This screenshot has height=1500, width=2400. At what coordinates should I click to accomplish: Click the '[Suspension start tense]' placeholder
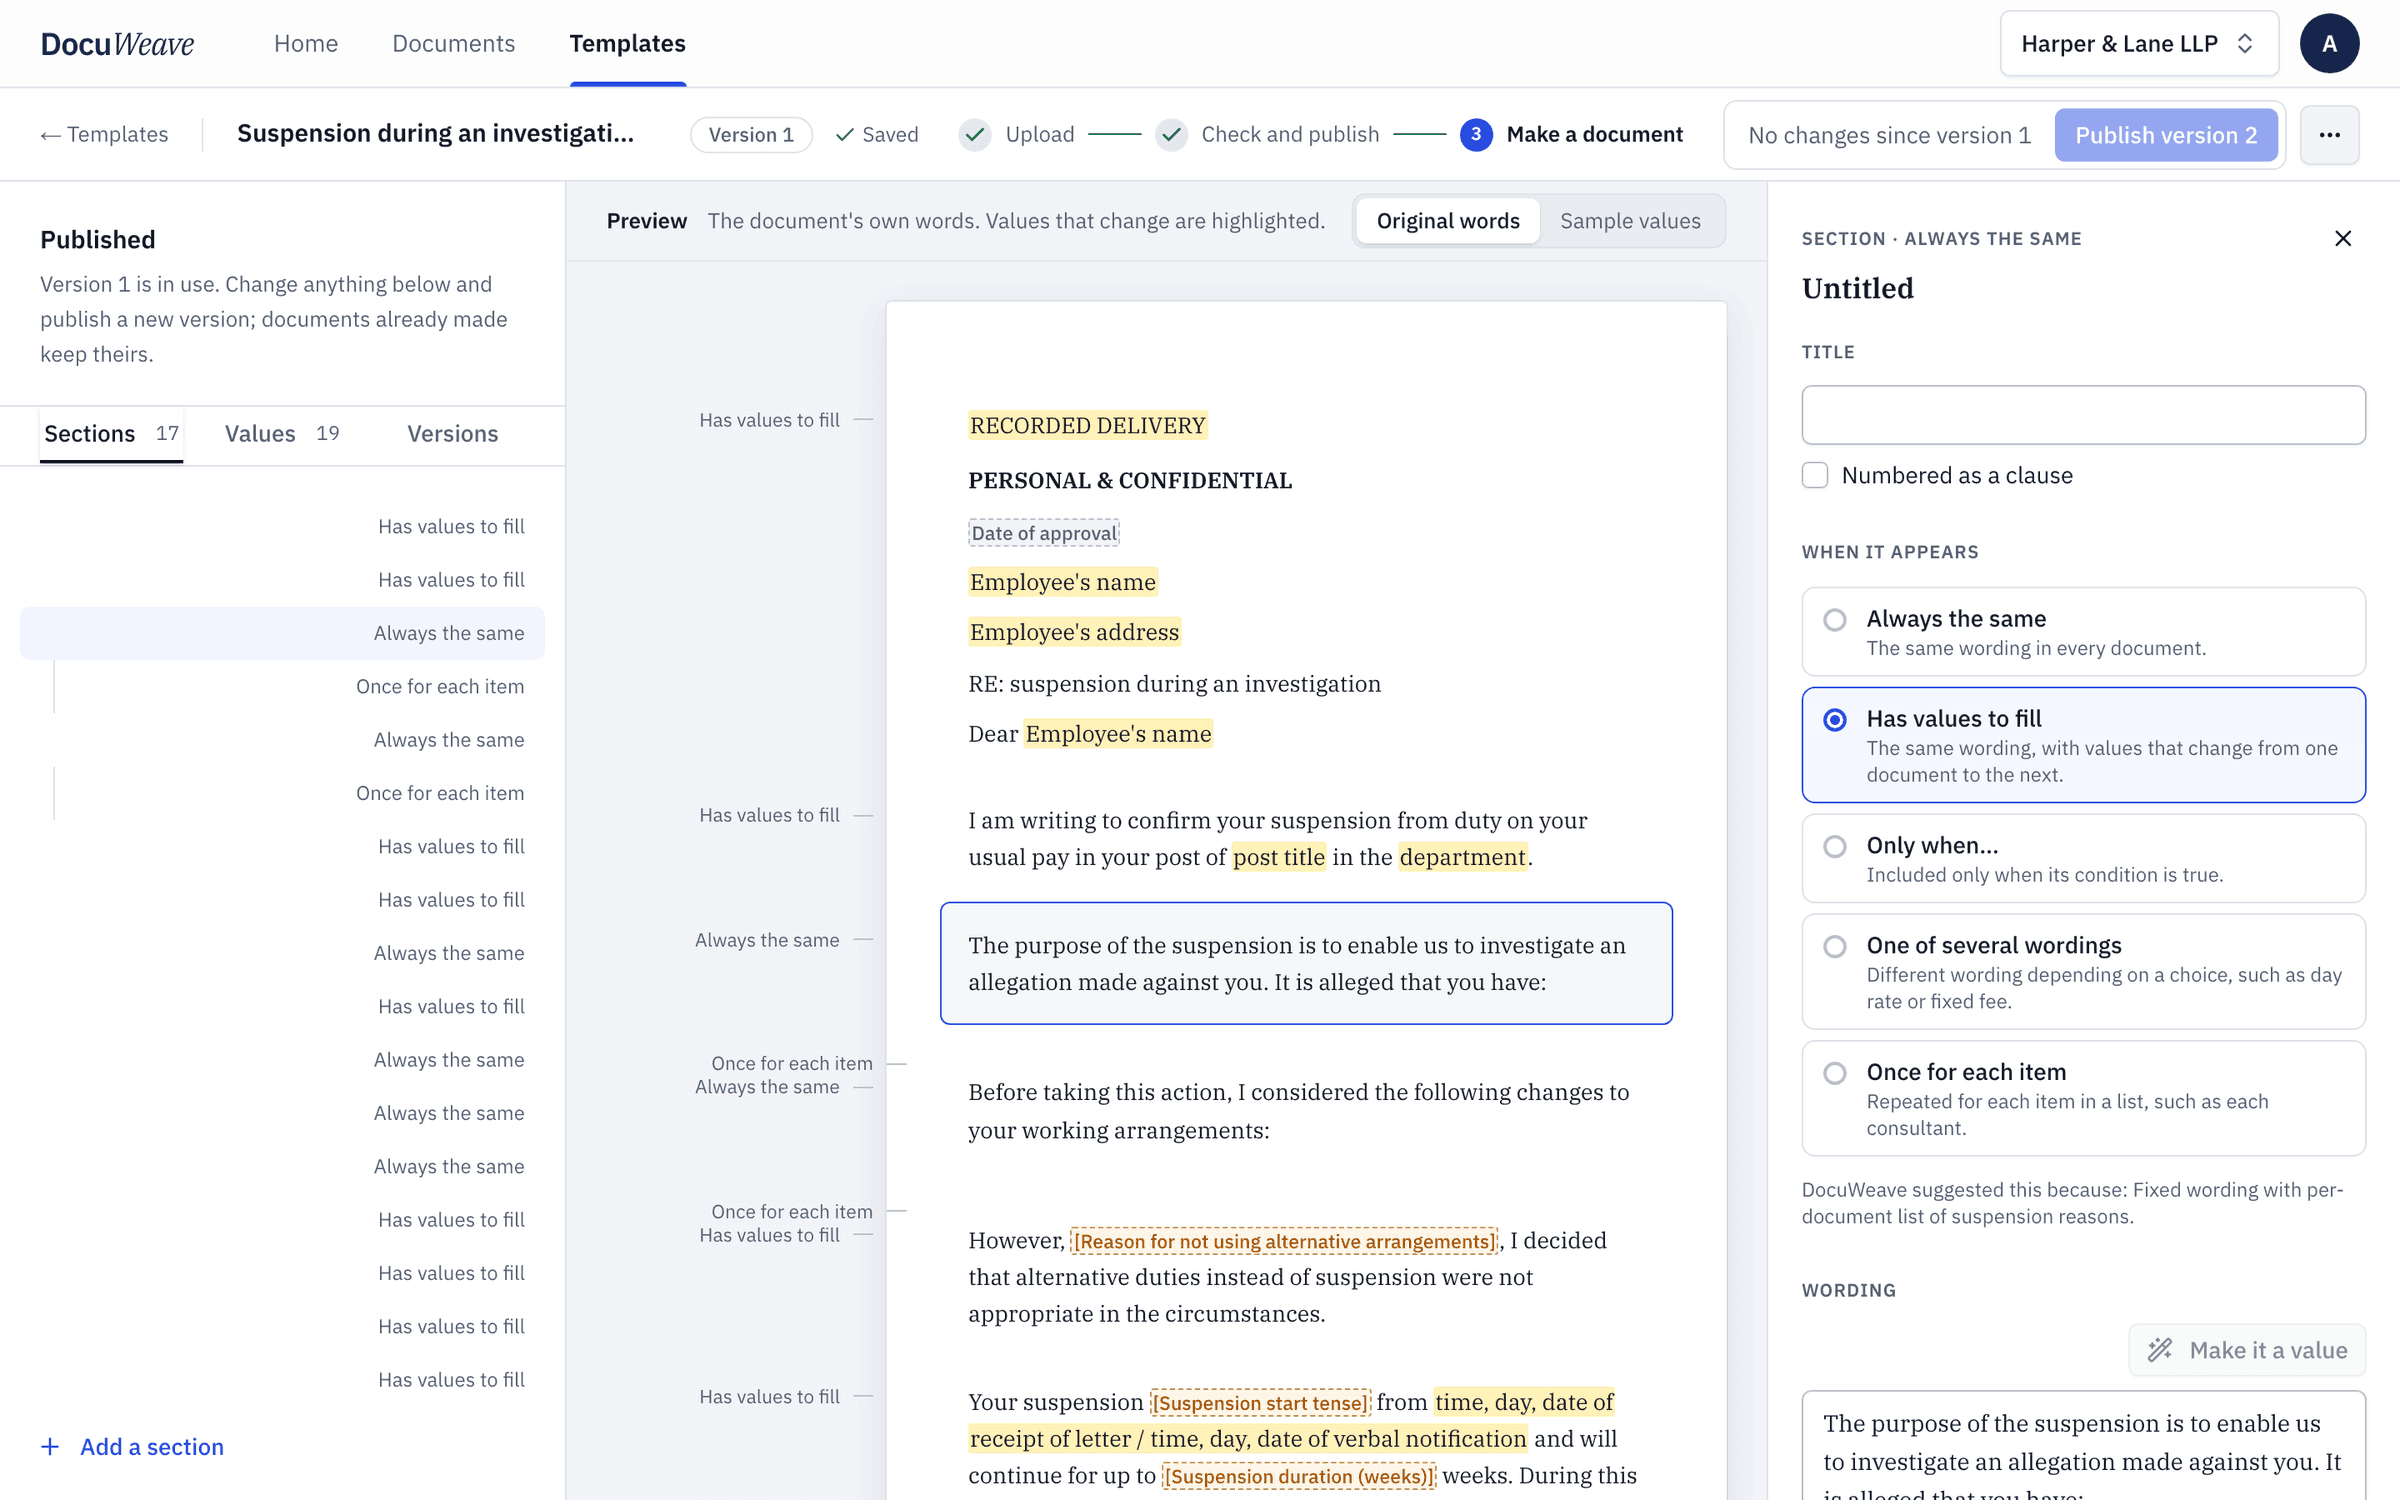1260,1403
